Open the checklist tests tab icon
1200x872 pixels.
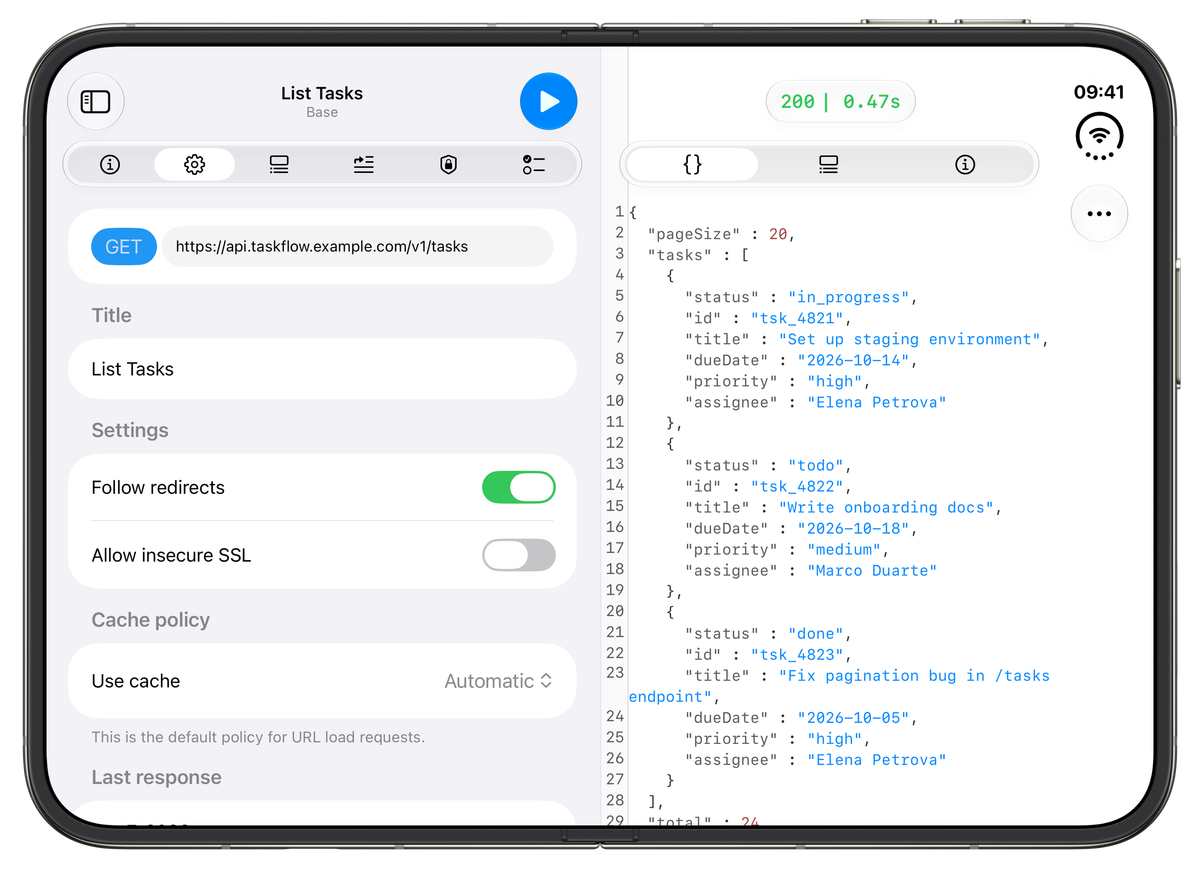coord(534,165)
